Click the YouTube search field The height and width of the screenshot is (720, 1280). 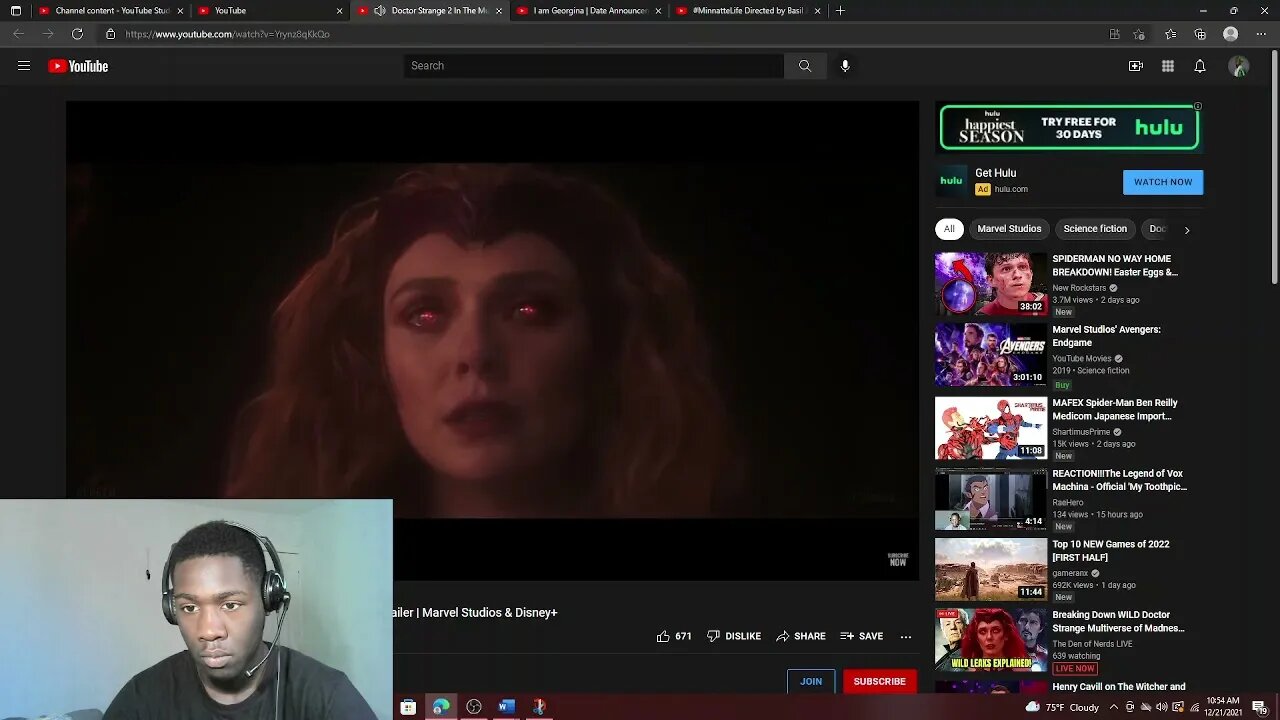(x=594, y=66)
